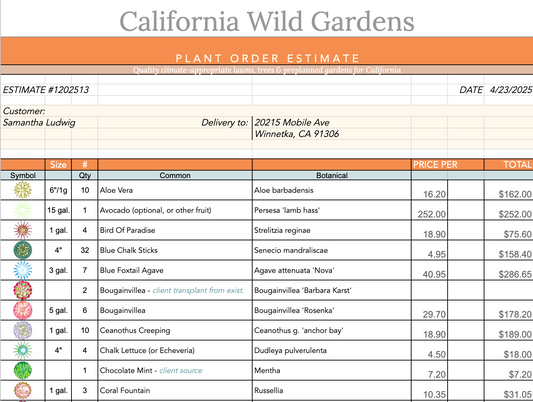Click the Blue Foxtail Agave symbol icon
The image size is (533, 402).
23,270
